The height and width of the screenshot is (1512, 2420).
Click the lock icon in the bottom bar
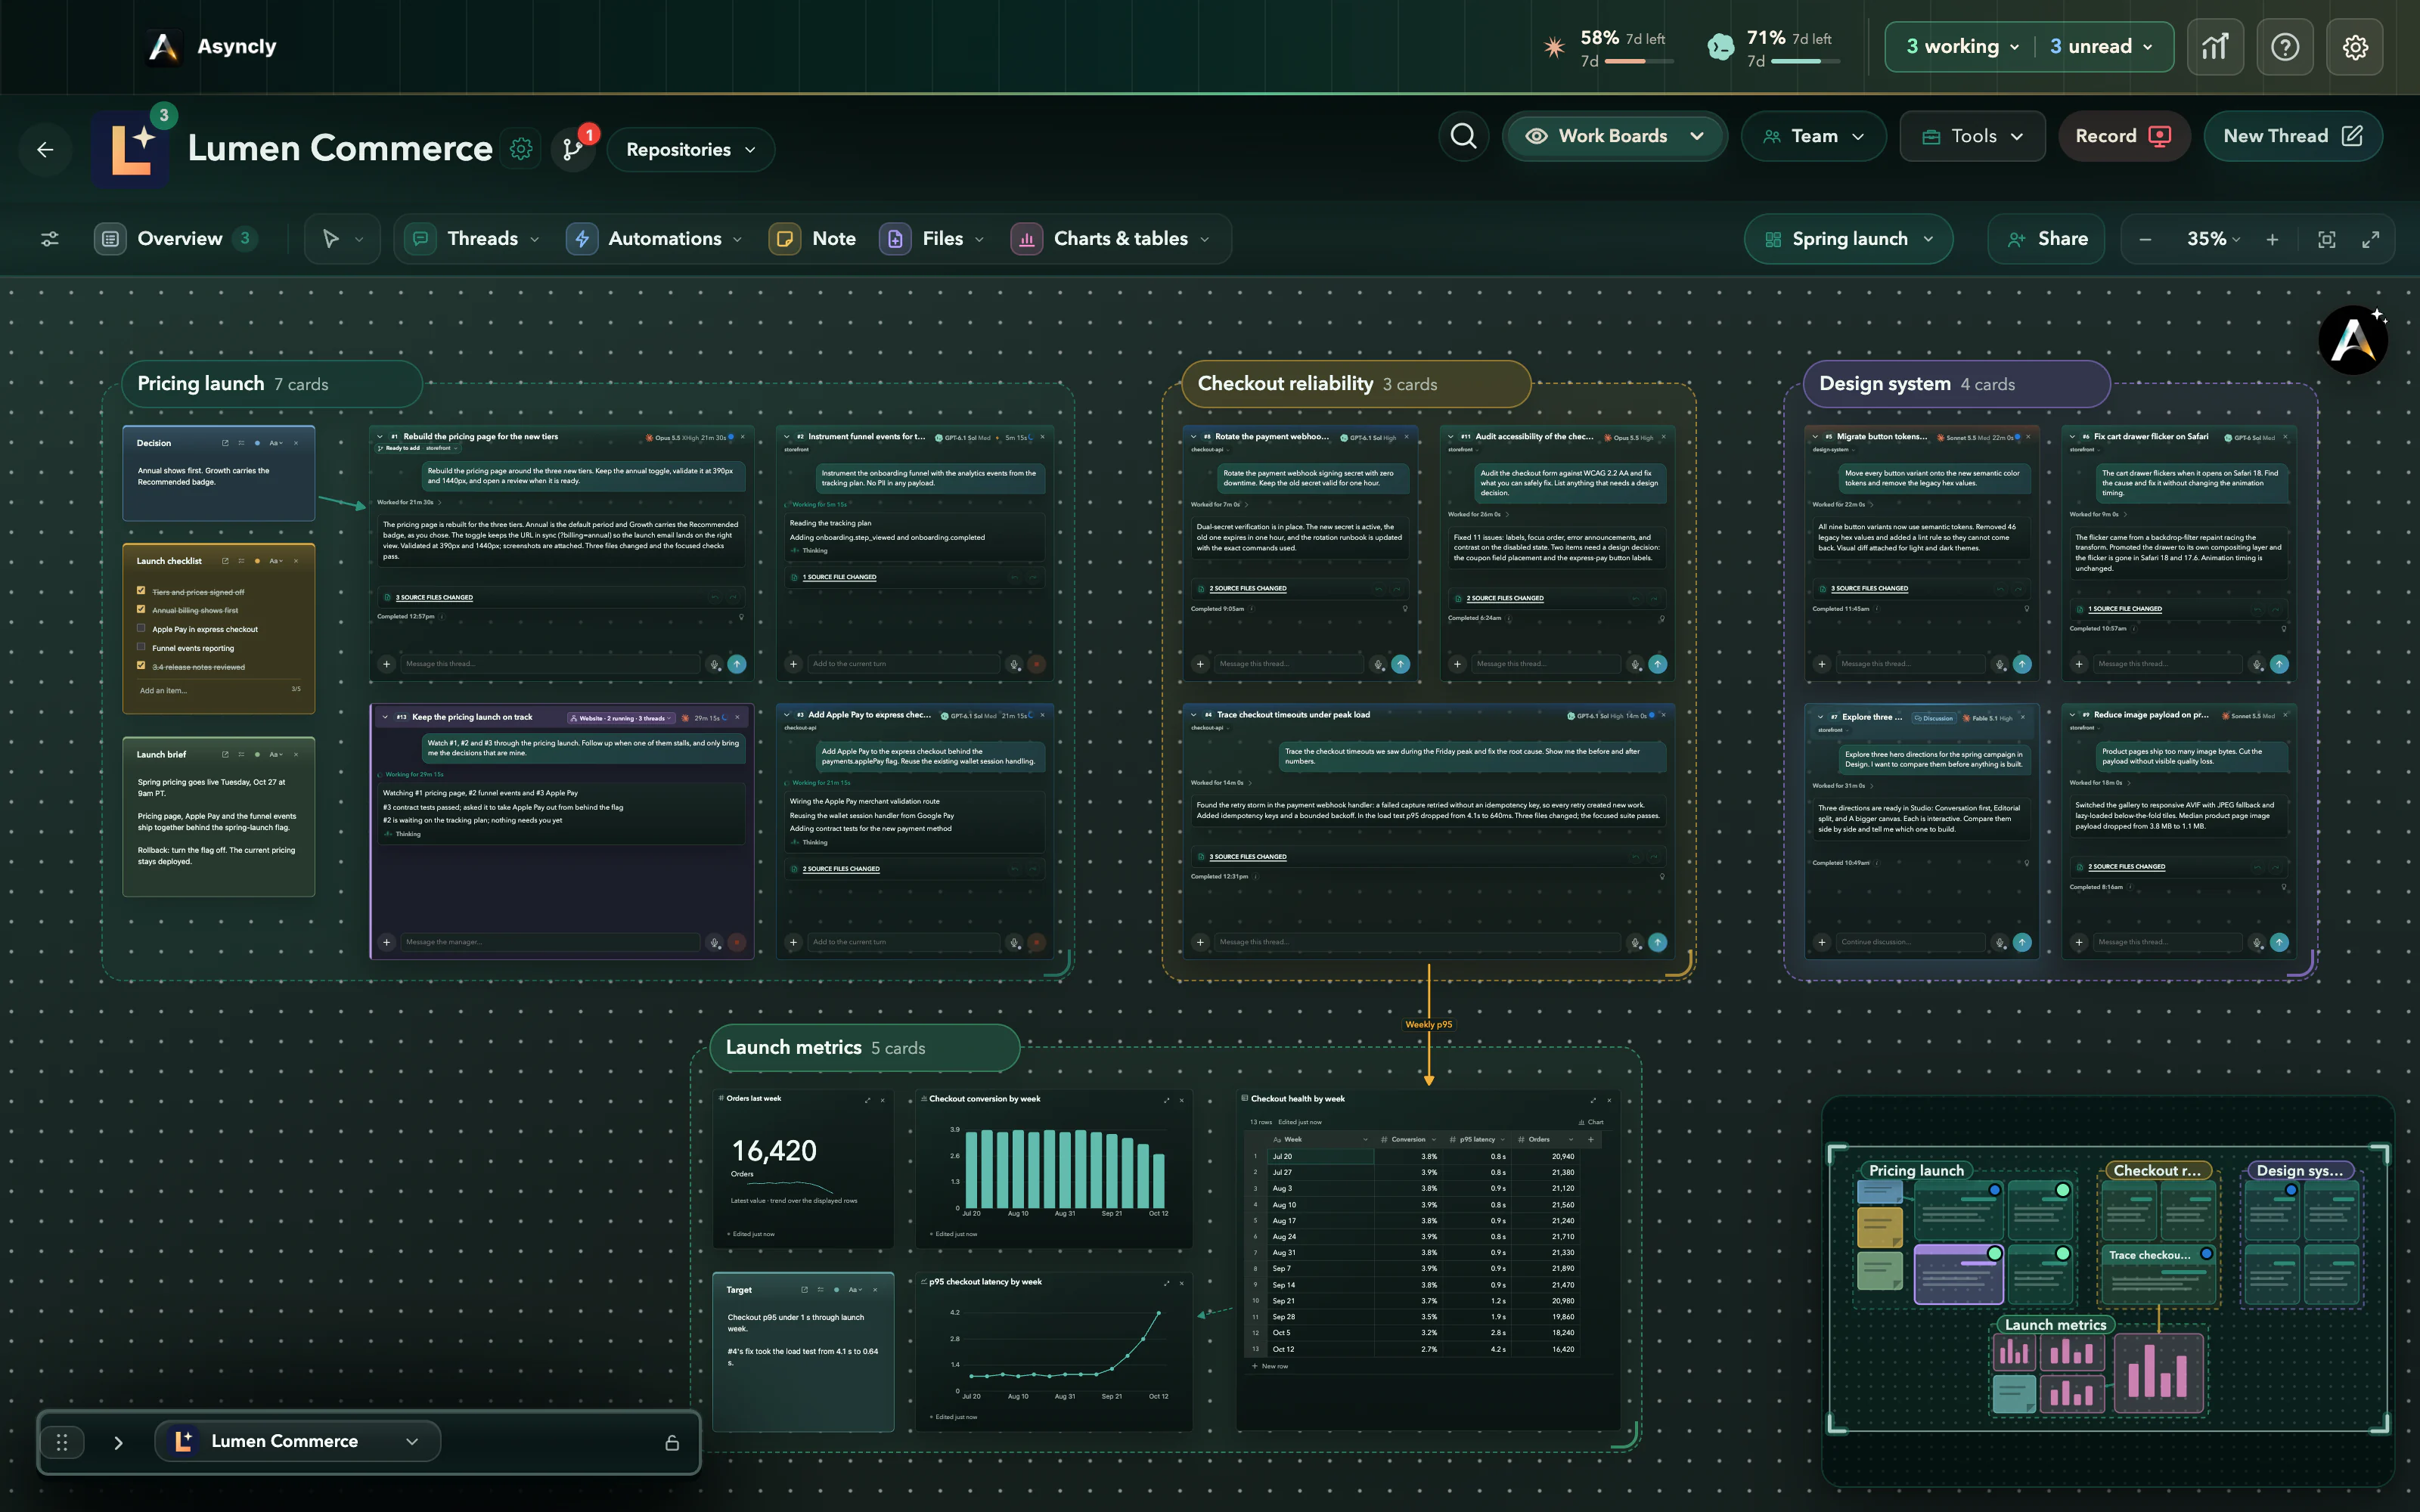(672, 1442)
